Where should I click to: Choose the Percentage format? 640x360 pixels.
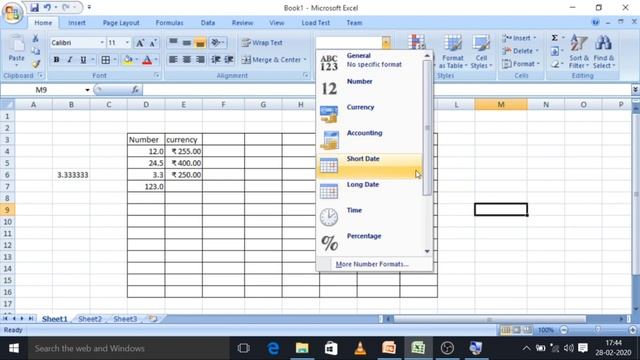(x=369, y=243)
